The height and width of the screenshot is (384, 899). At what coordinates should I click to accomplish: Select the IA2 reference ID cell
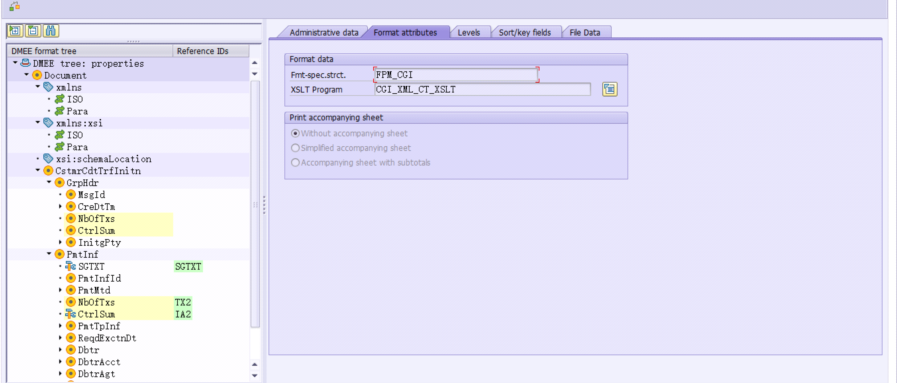pos(183,314)
